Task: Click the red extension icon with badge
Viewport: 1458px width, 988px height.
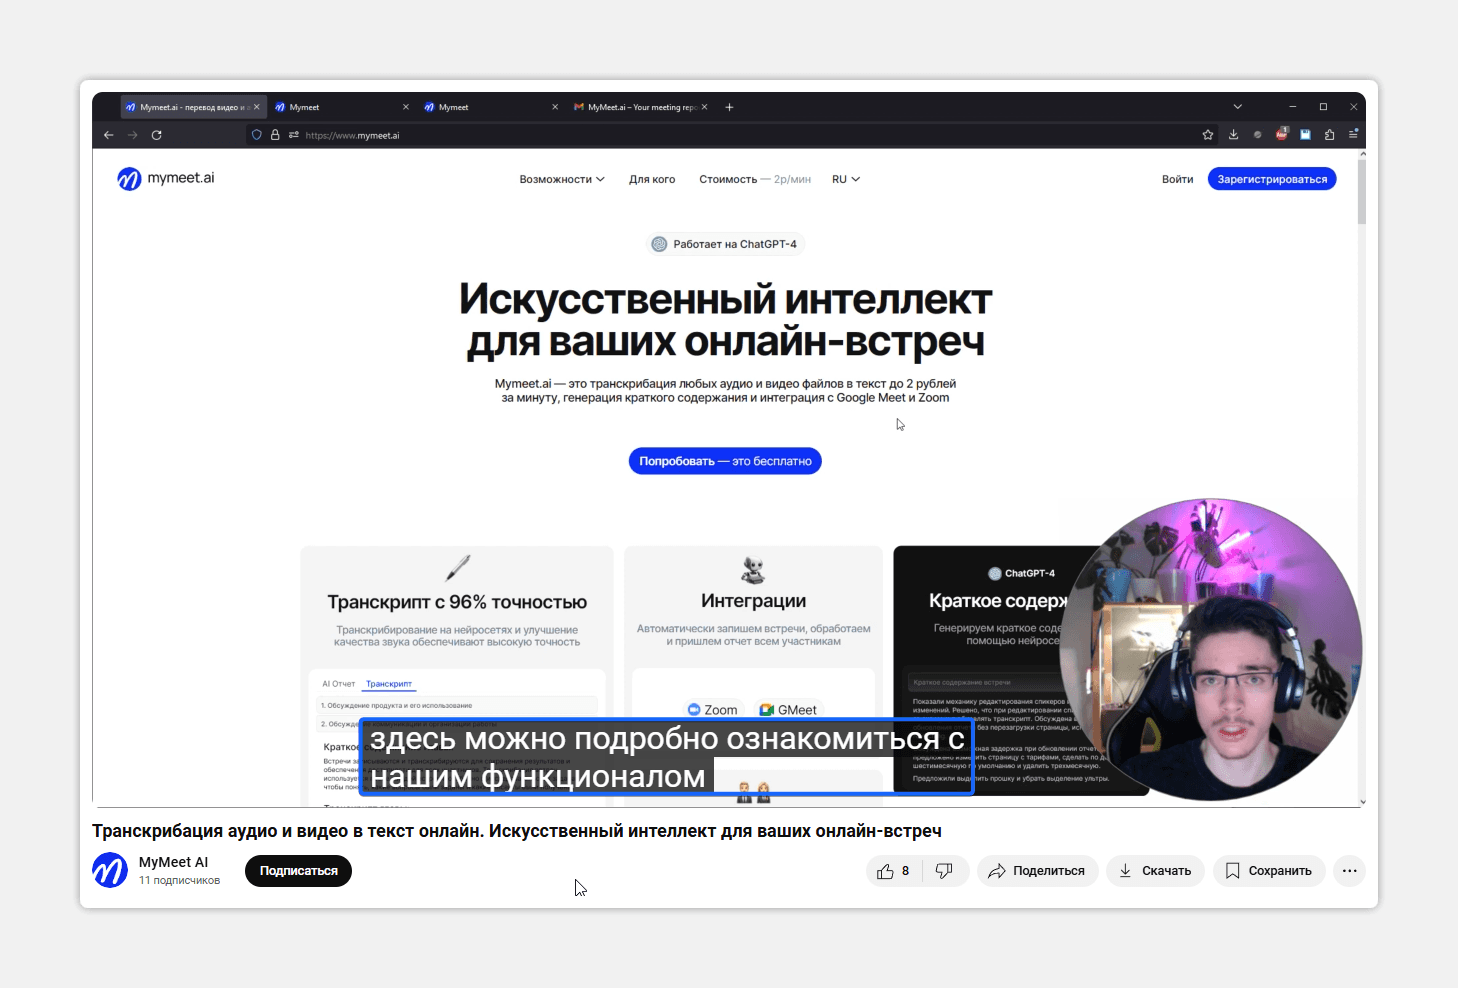Action: (1282, 134)
